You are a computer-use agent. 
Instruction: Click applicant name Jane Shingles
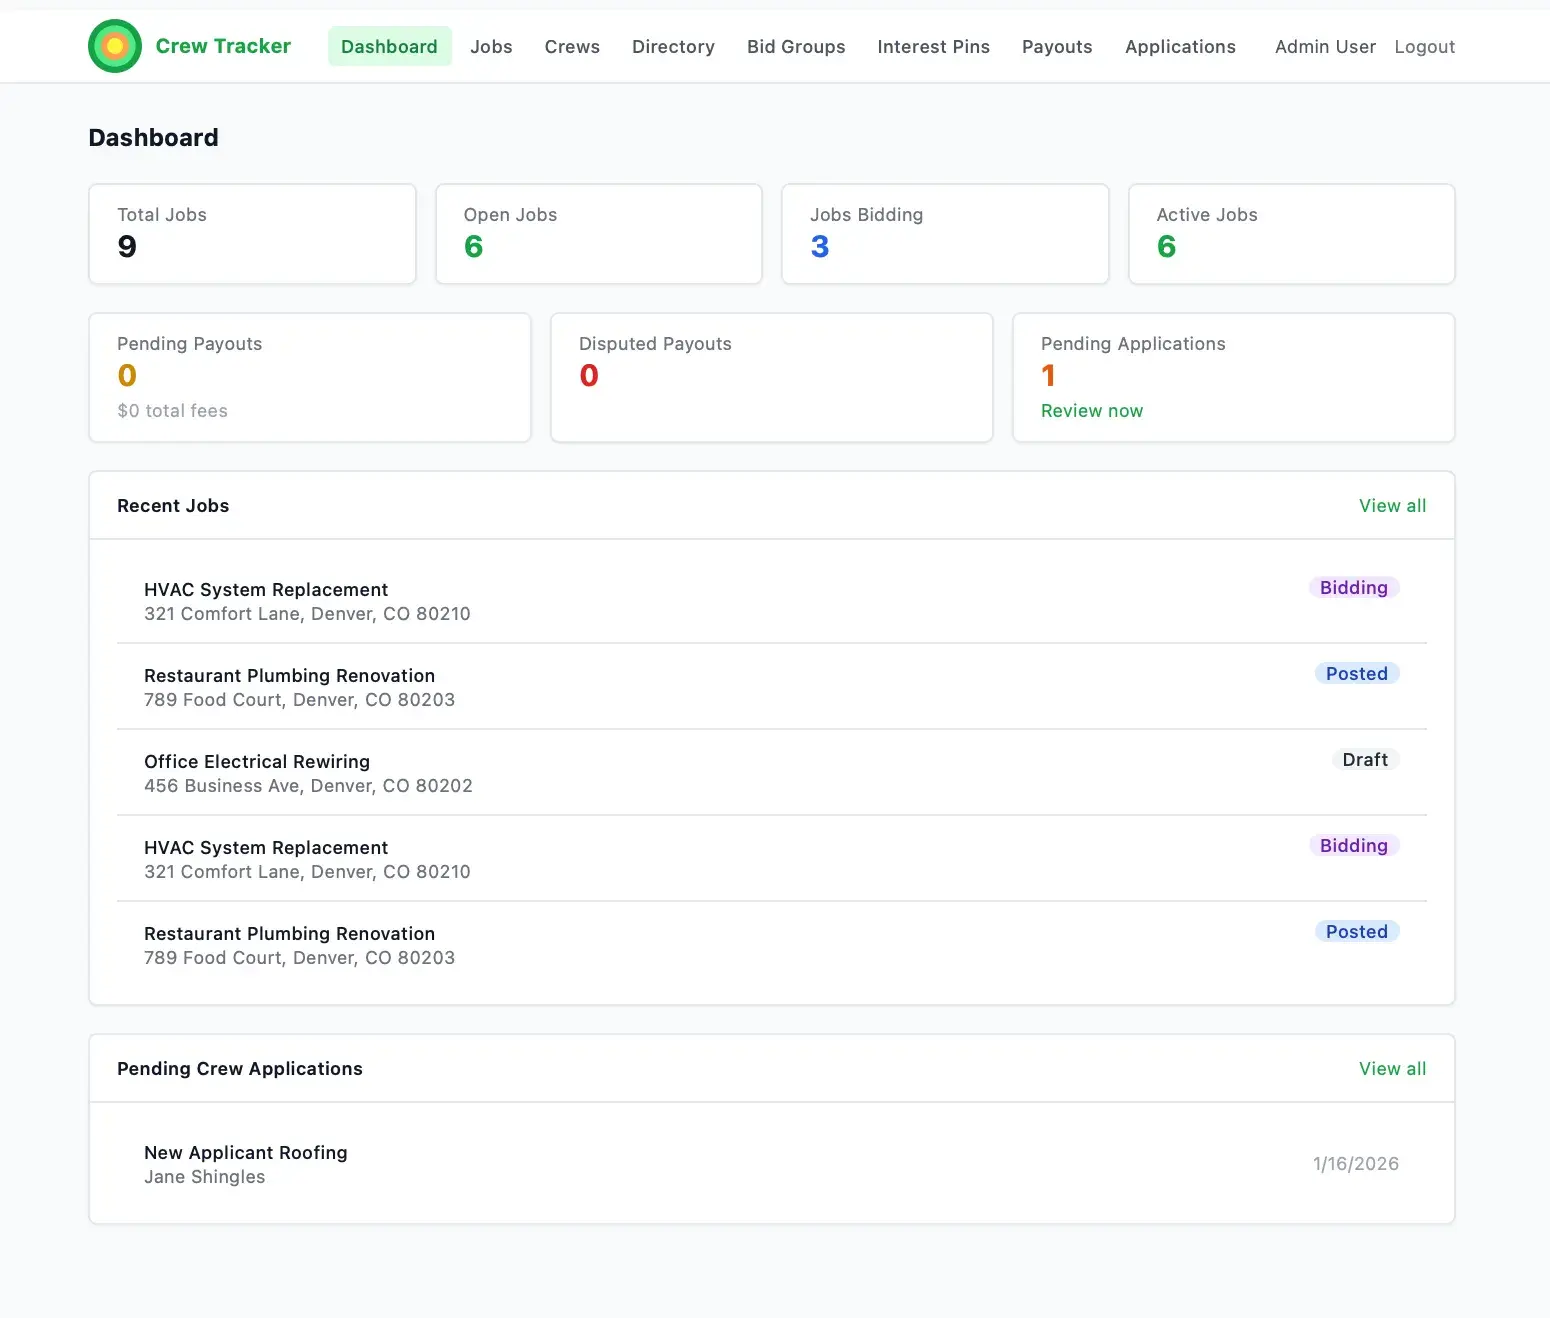click(205, 1177)
